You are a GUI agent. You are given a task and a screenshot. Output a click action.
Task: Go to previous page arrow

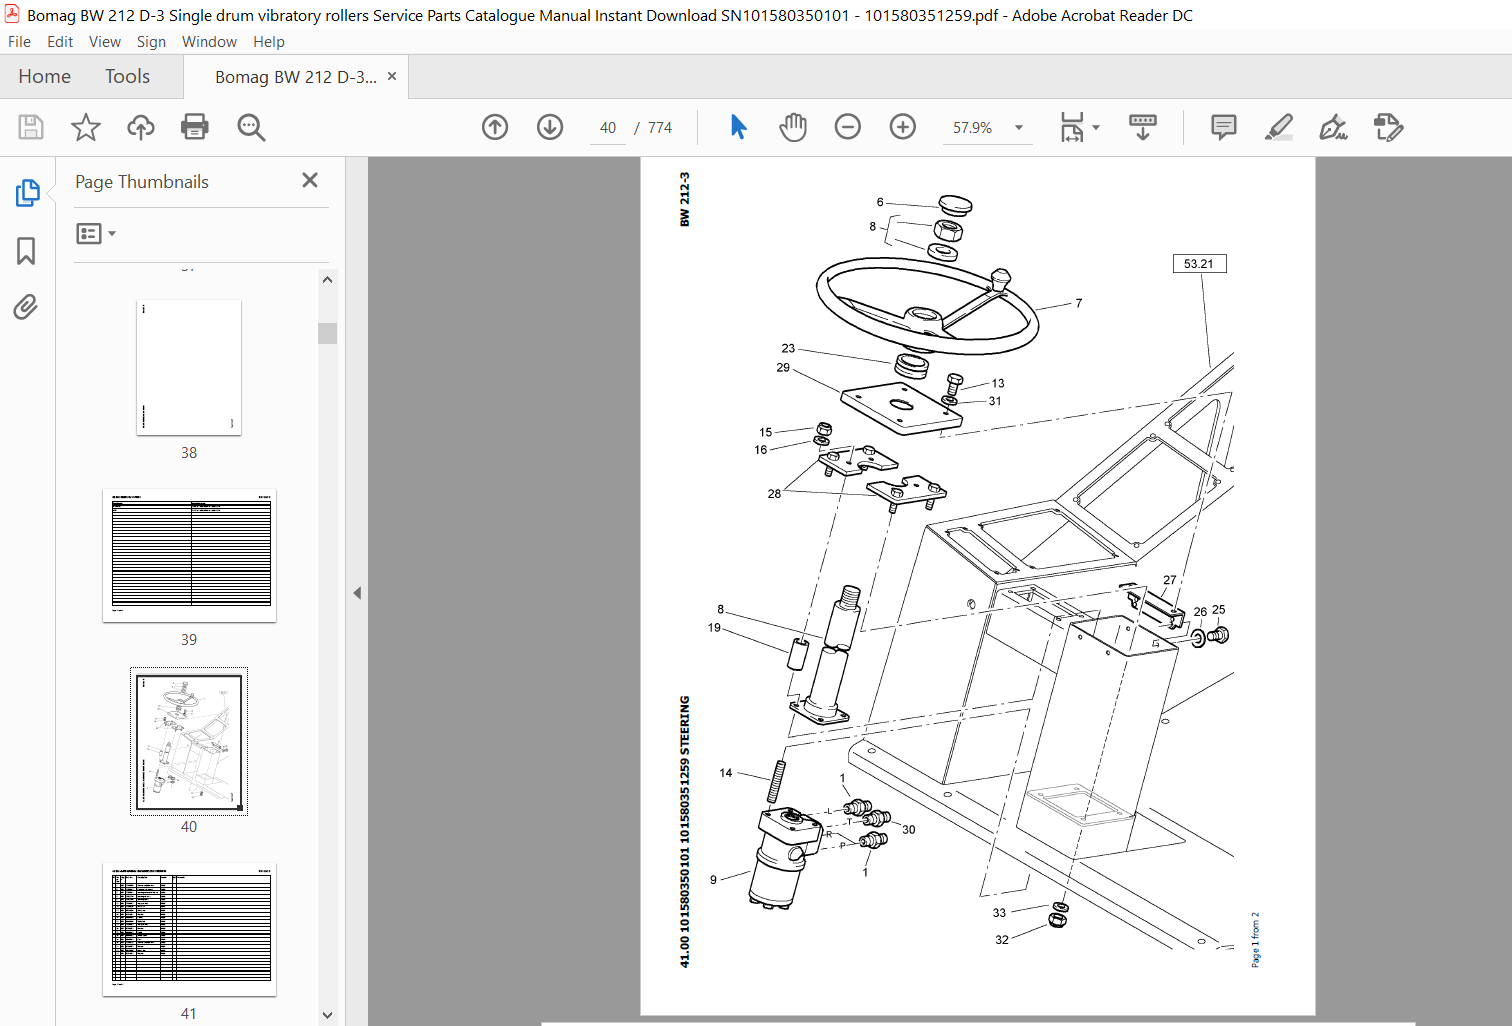pos(495,127)
